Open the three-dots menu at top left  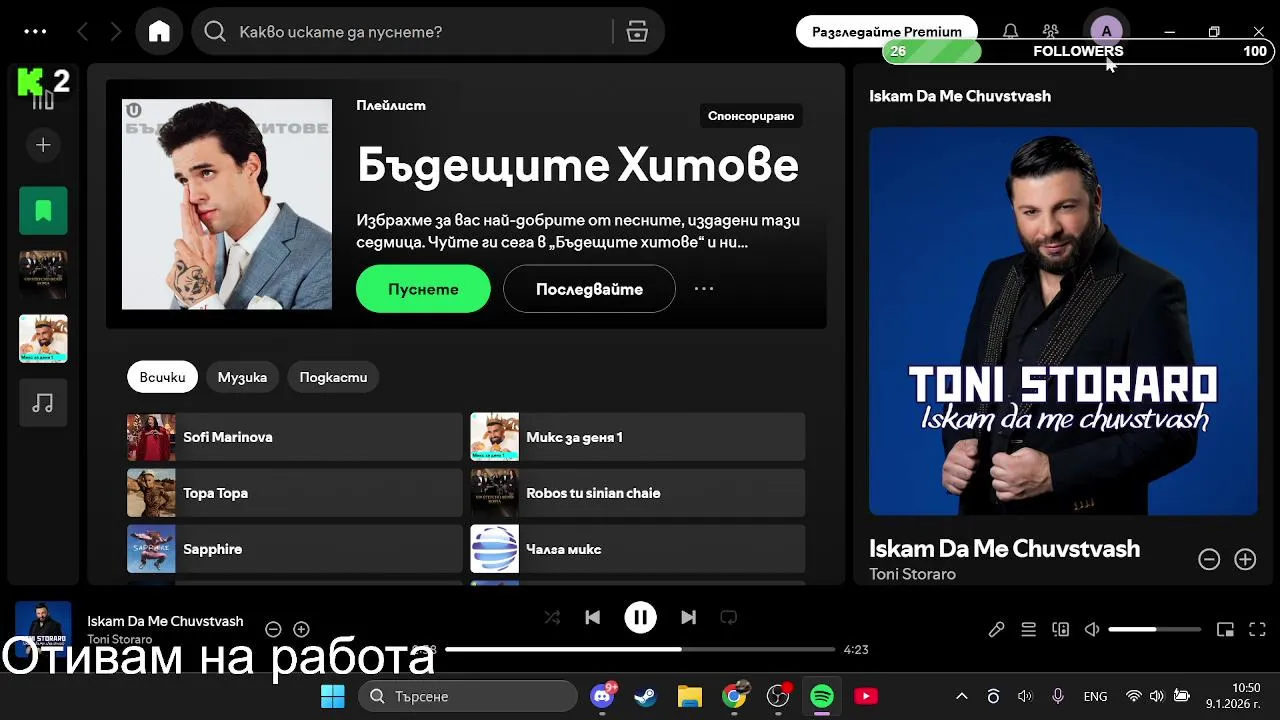[35, 32]
